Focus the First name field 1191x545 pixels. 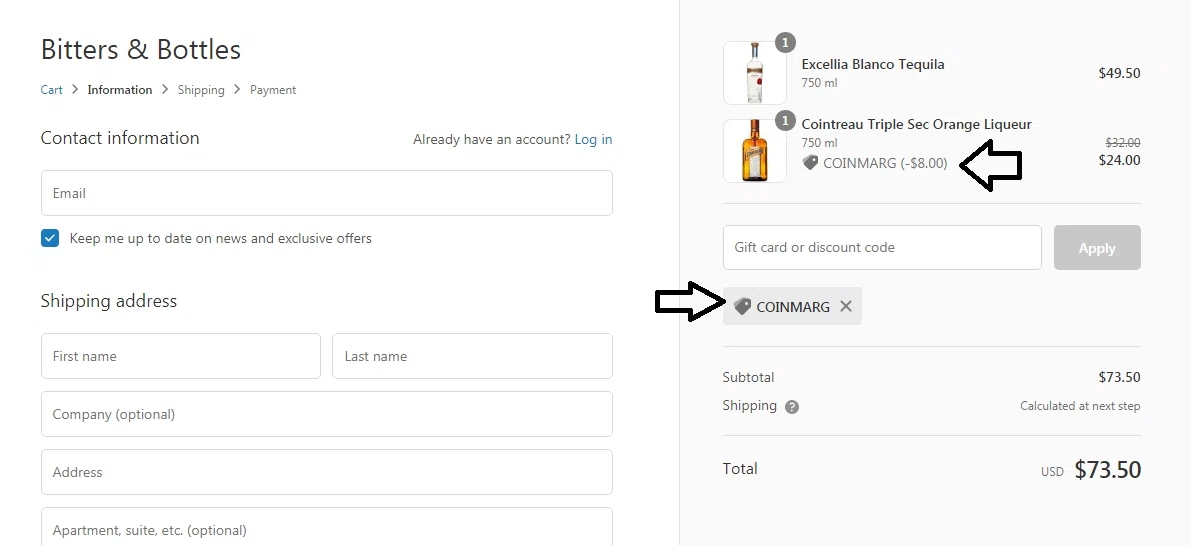181,356
